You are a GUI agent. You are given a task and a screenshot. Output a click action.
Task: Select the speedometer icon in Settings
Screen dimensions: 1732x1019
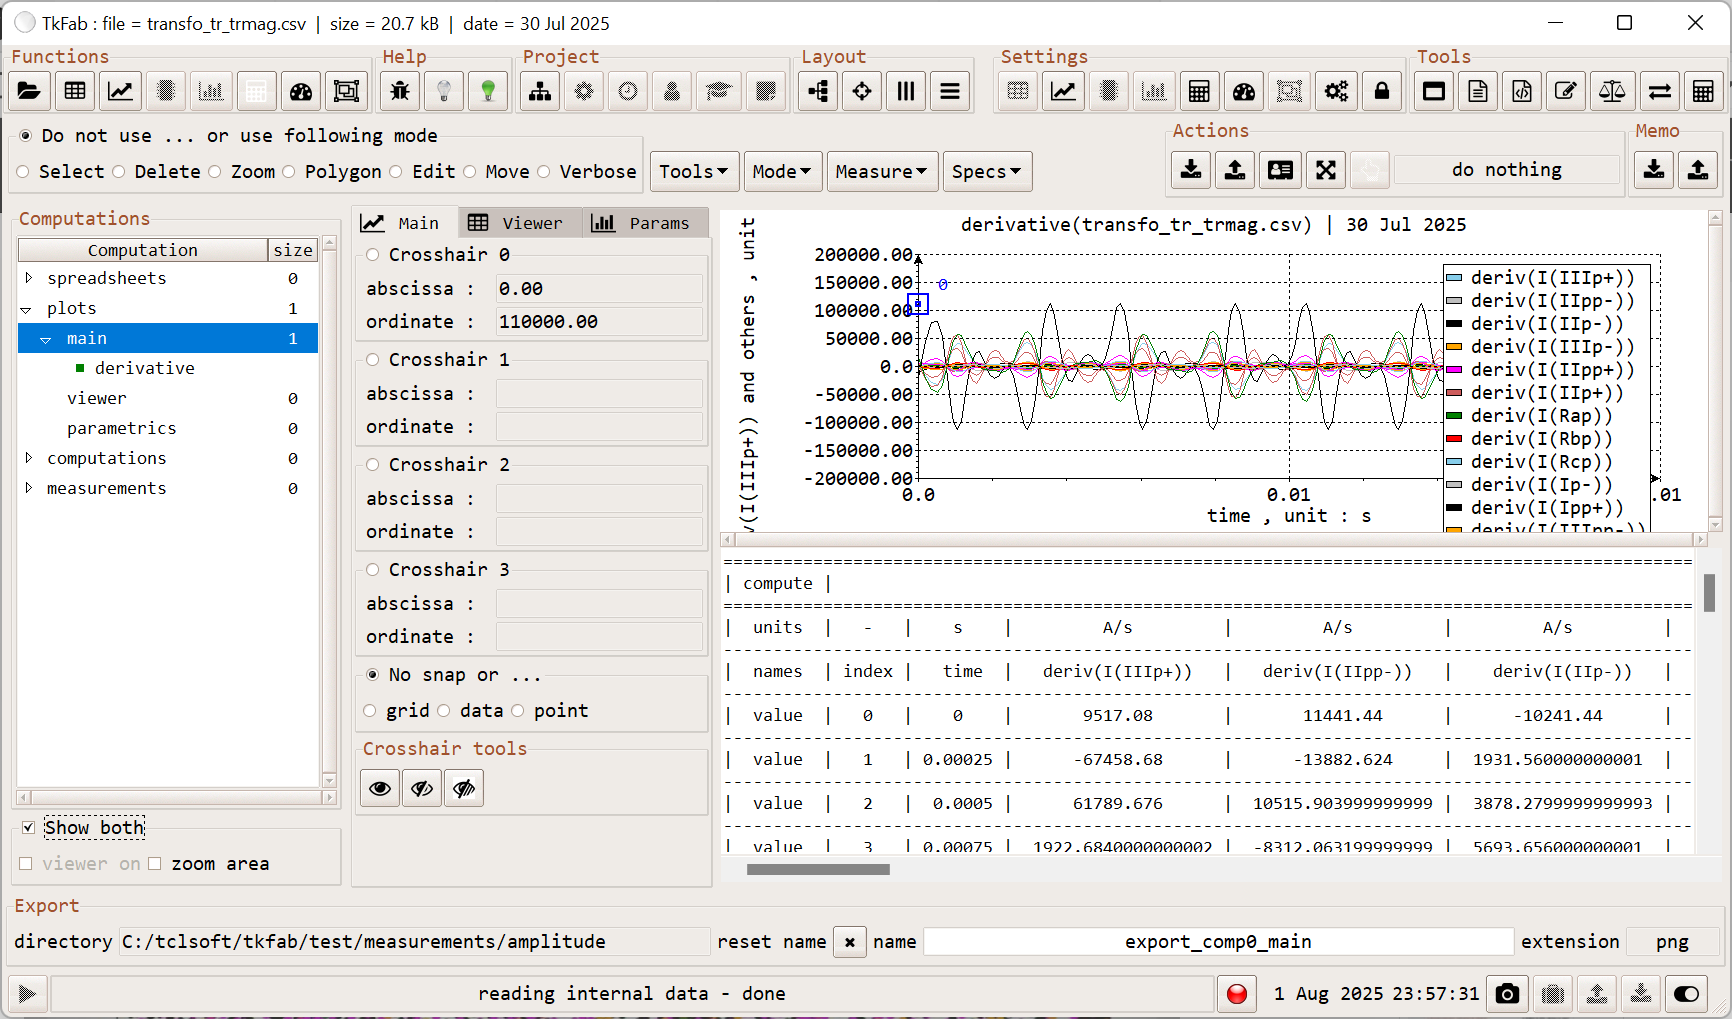pyautogui.click(x=1244, y=91)
